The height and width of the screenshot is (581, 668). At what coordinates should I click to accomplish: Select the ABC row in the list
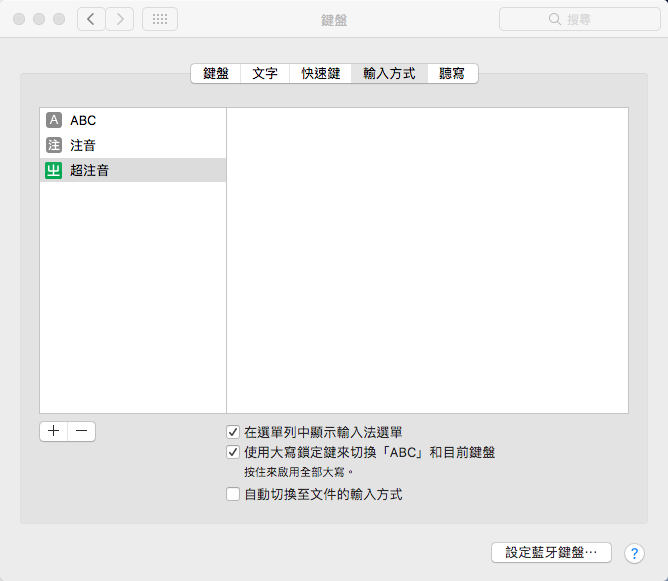(x=133, y=120)
